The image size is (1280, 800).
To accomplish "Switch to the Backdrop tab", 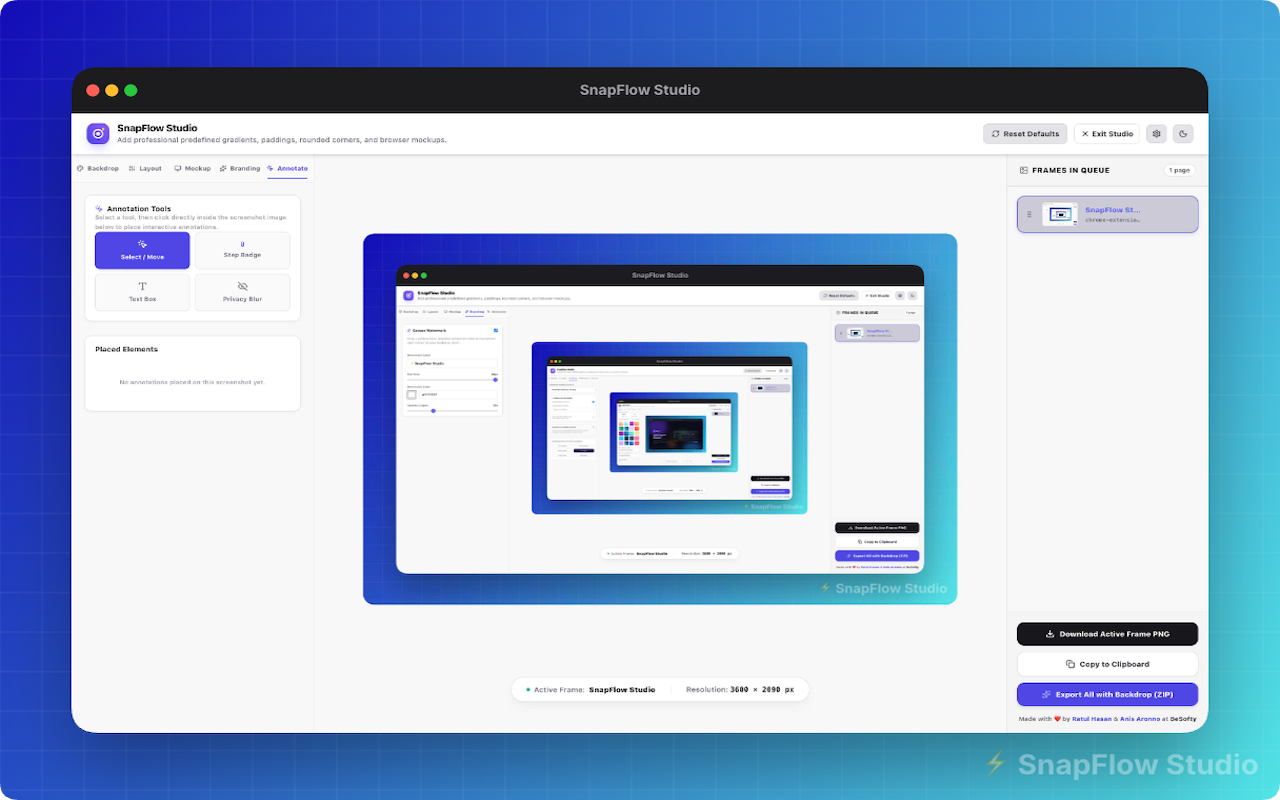I will pyautogui.click(x=98, y=169).
